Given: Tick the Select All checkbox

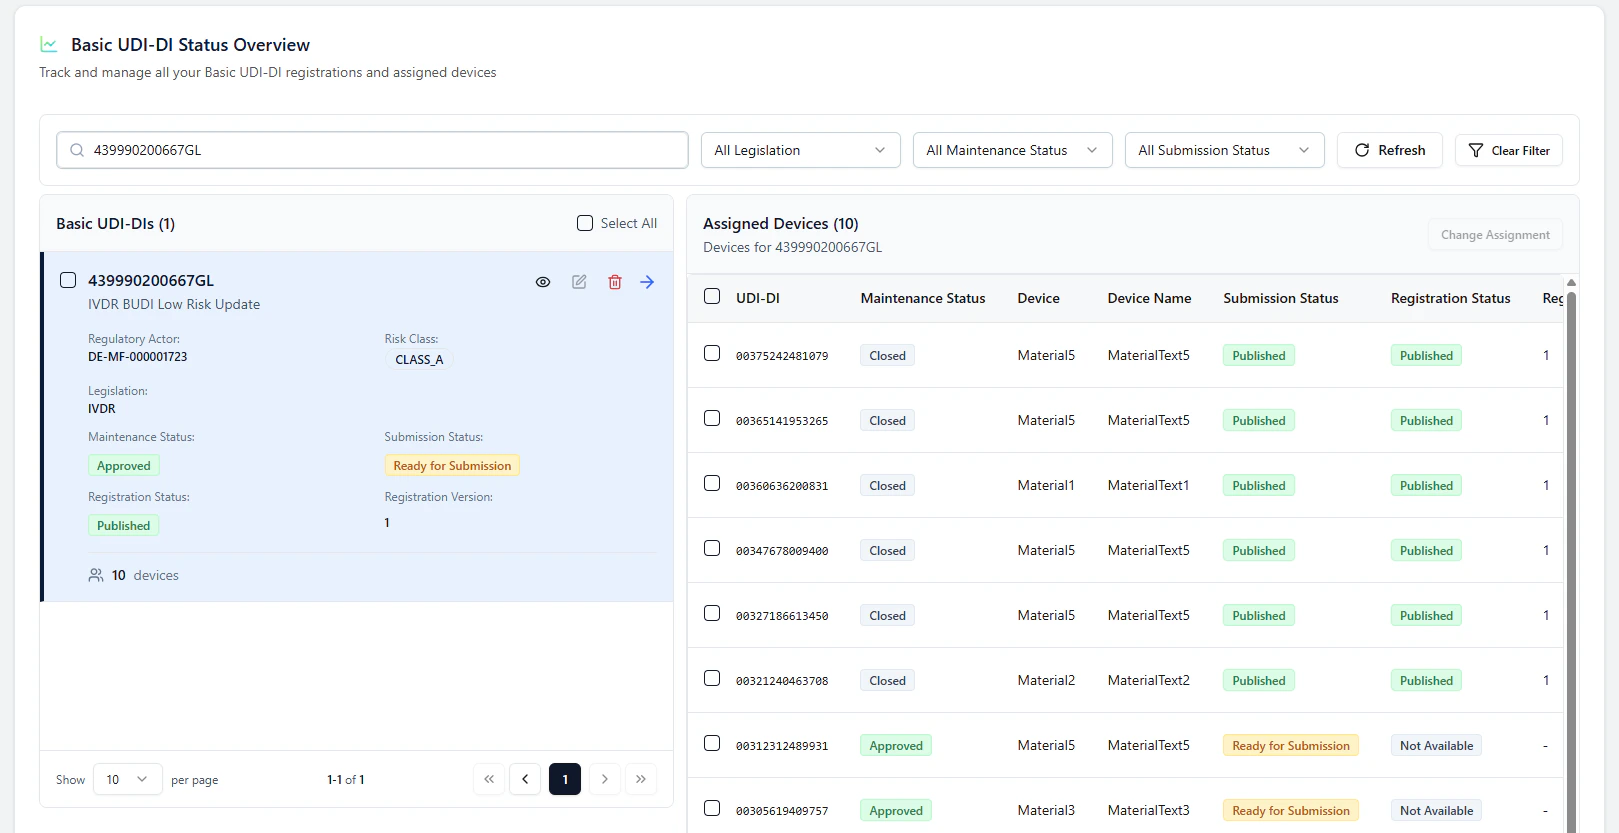Looking at the screenshot, I should 585,223.
